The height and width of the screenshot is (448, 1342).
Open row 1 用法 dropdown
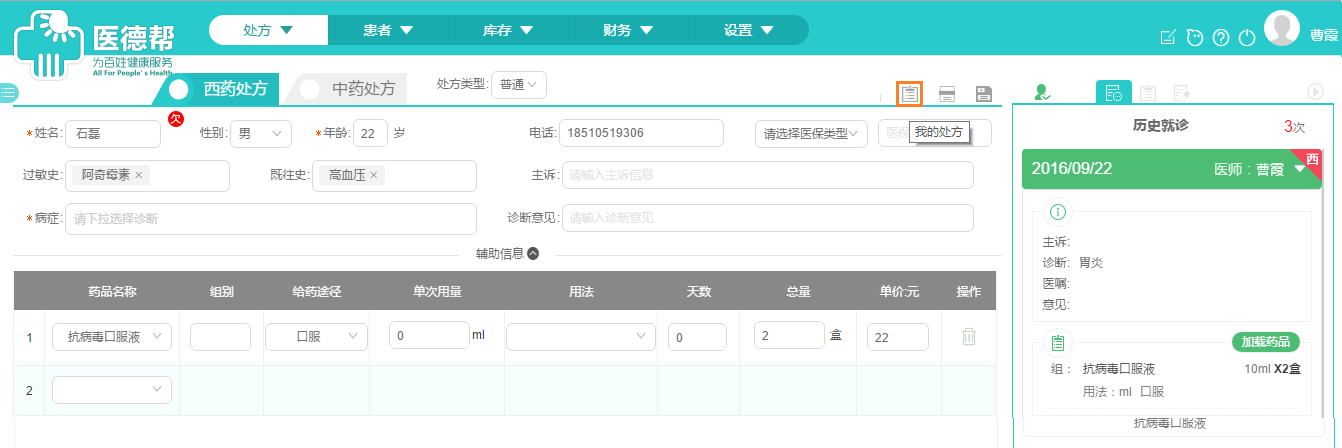pyautogui.click(x=581, y=337)
